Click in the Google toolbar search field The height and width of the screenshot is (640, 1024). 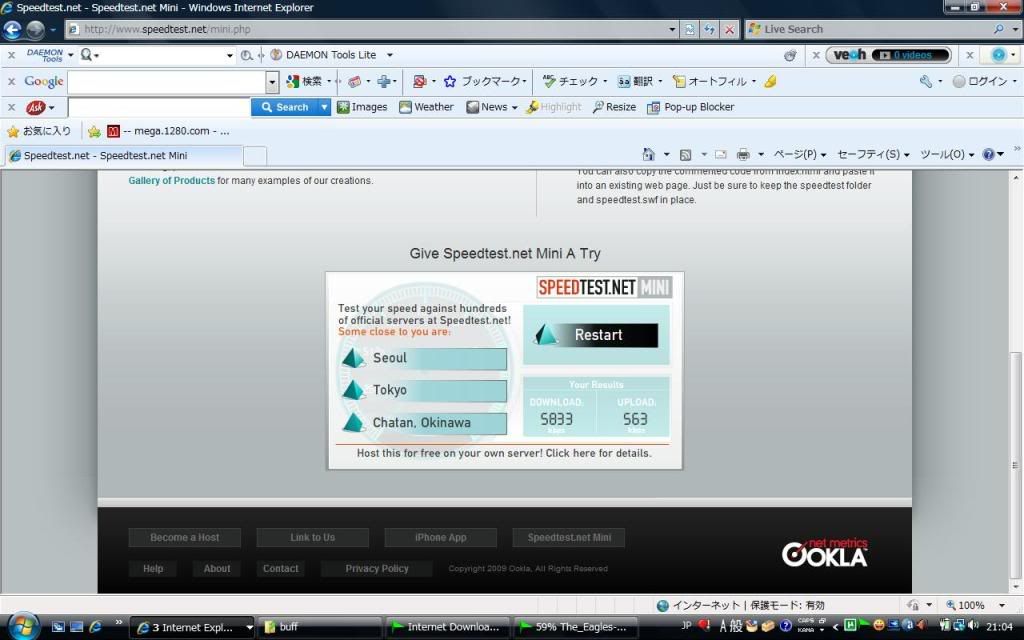coord(167,82)
